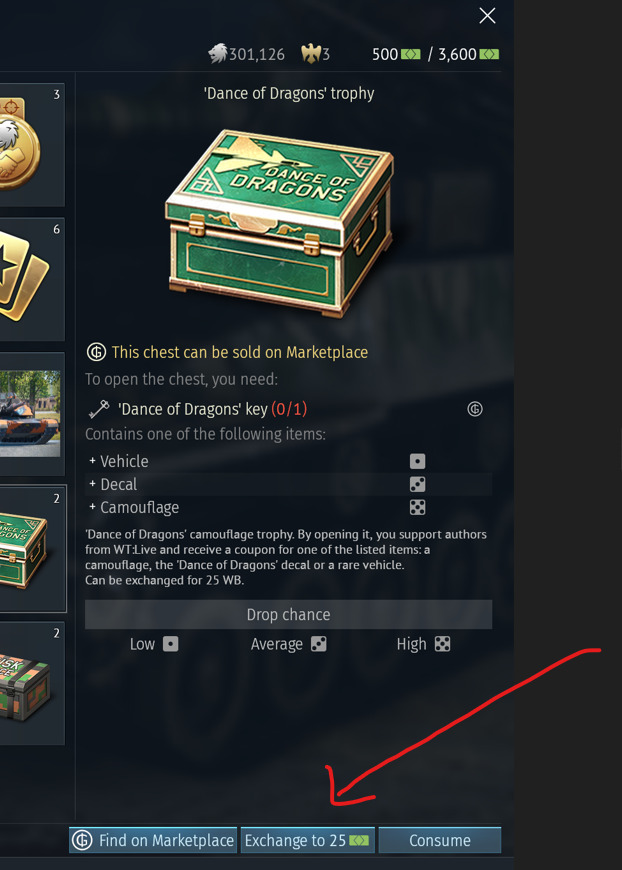Exchange the trophy for 25 warbonds

[x=308, y=840]
